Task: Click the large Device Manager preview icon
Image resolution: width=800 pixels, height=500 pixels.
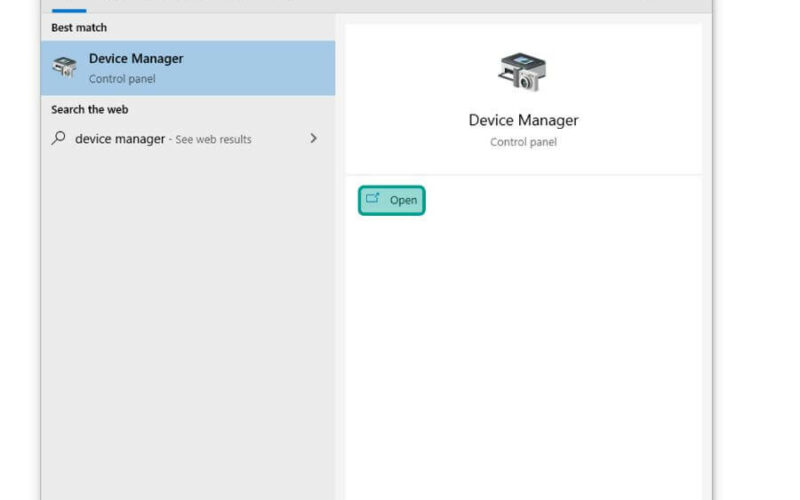Action: pos(522,72)
